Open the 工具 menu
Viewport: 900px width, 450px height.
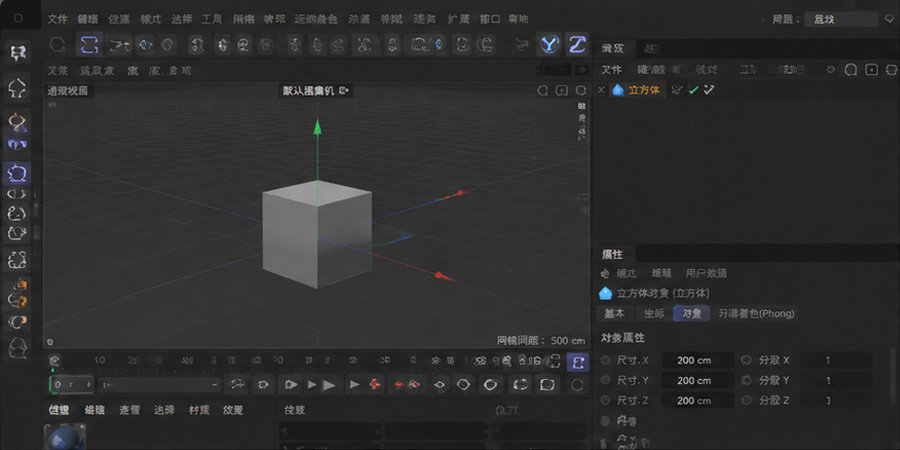tap(212, 19)
